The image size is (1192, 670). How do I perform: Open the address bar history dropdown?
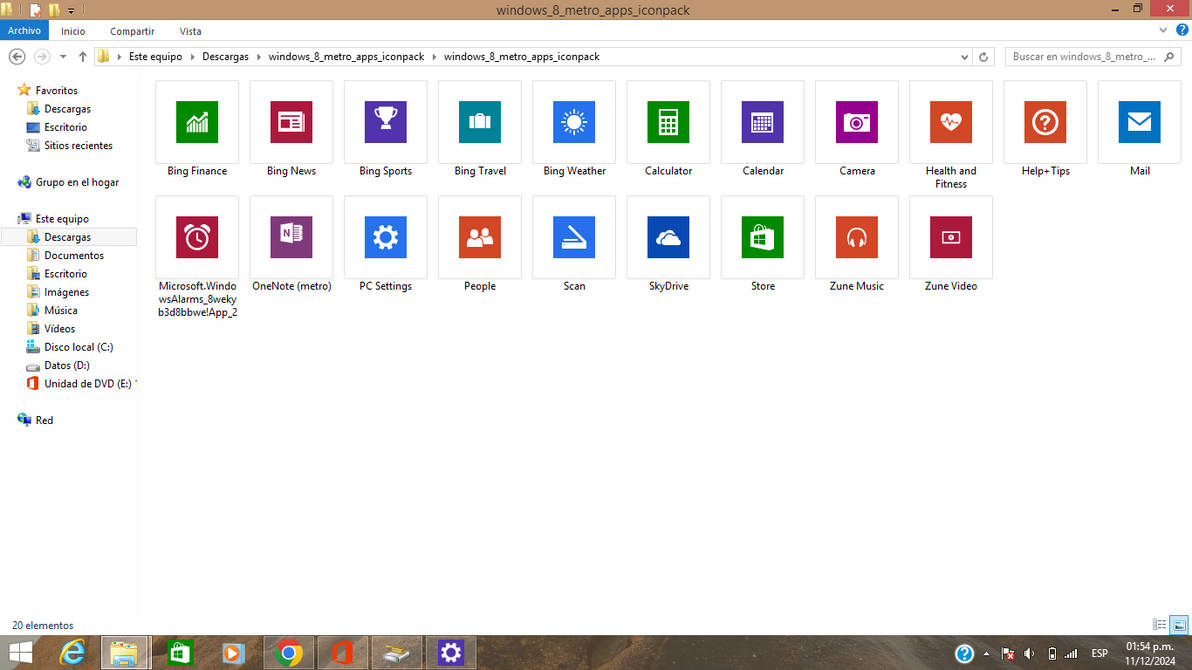click(963, 56)
